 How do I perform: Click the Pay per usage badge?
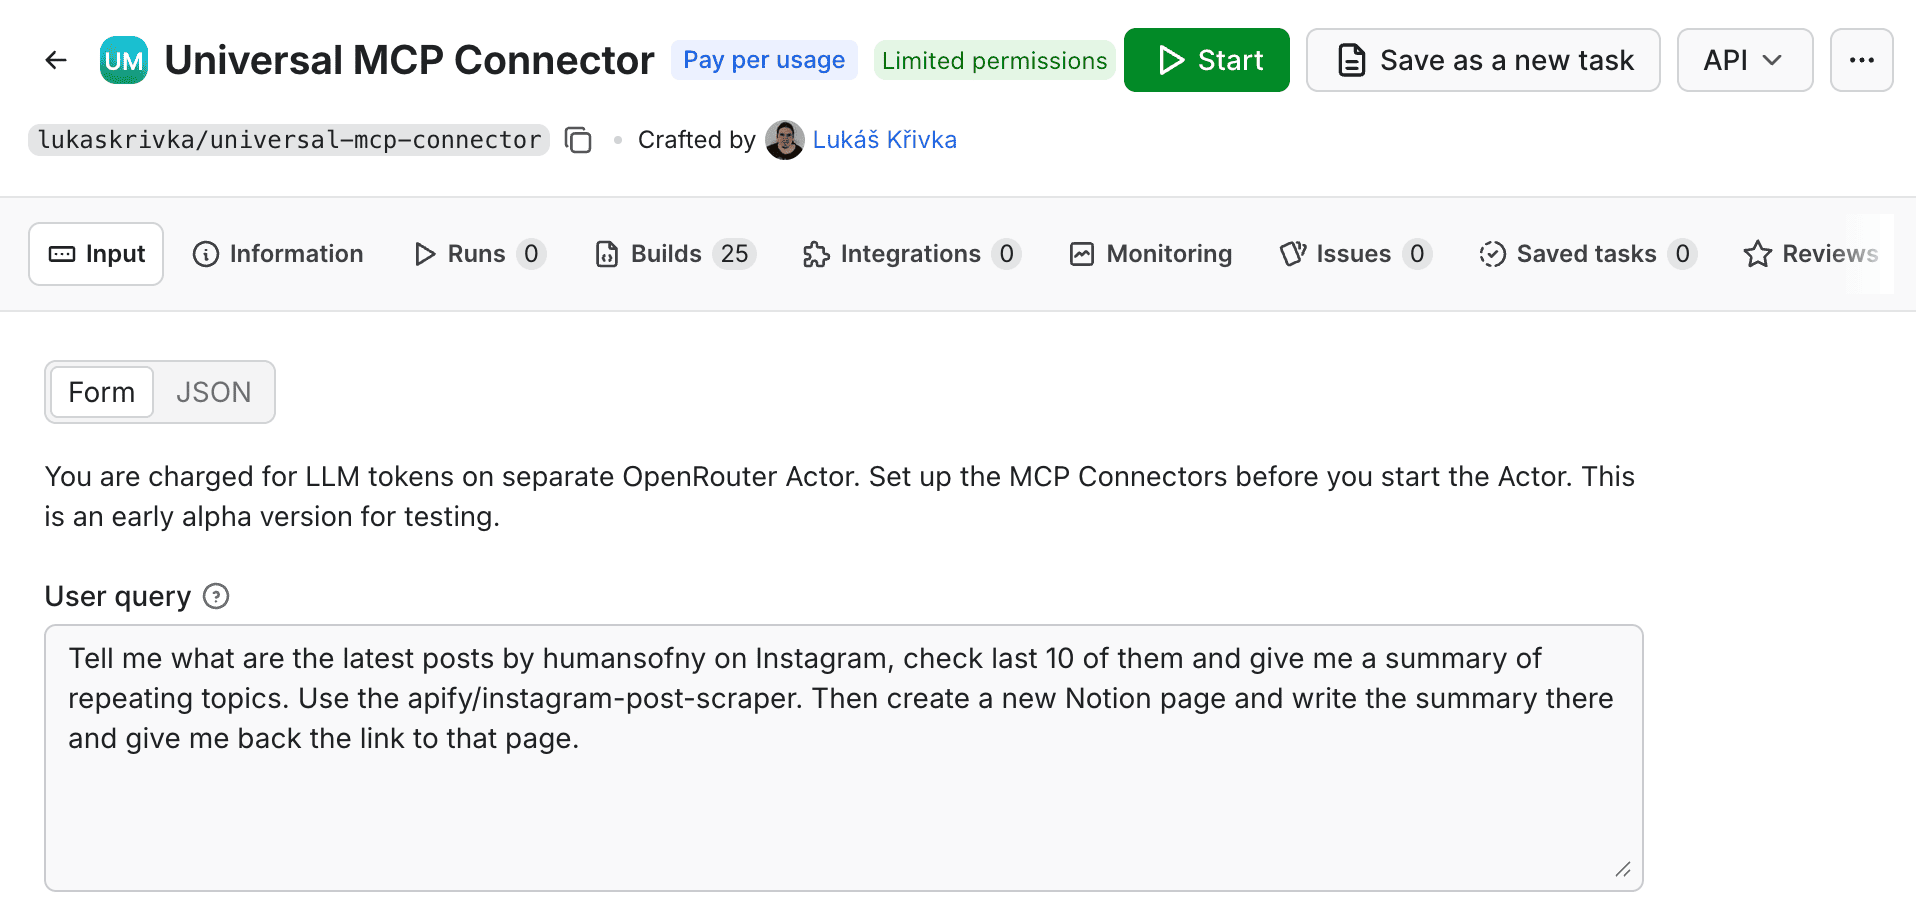tap(764, 60)
